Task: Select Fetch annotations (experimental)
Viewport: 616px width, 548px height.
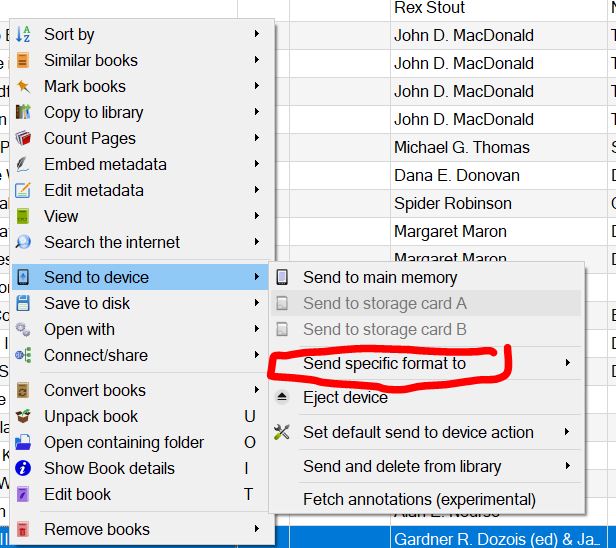Action: (419, 499)
